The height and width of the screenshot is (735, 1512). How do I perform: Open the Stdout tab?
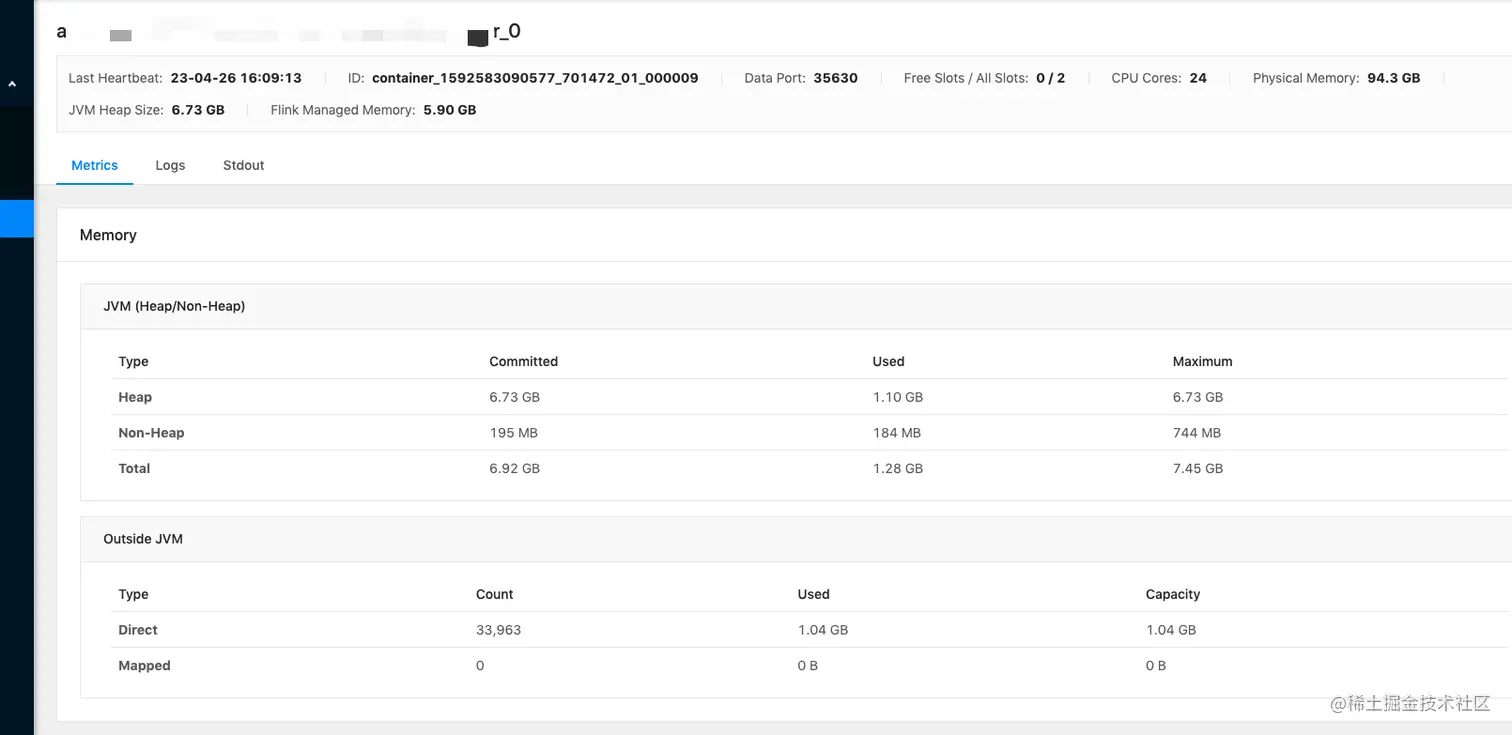pos(243,166)
